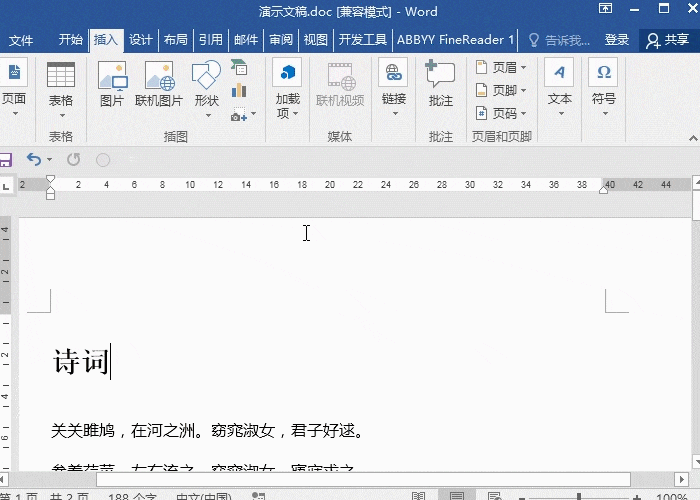Click the tab selector on the ruler corner
This screenshot has width=700, height=500.
click(6, 185)
